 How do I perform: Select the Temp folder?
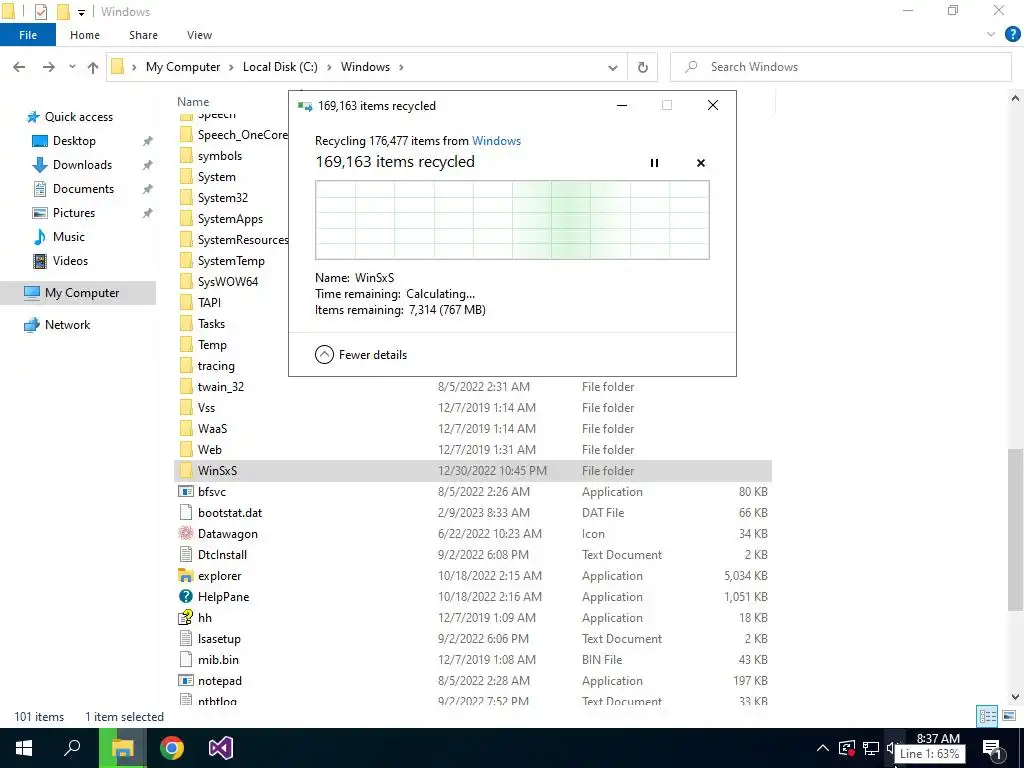[x=212, y=345]
